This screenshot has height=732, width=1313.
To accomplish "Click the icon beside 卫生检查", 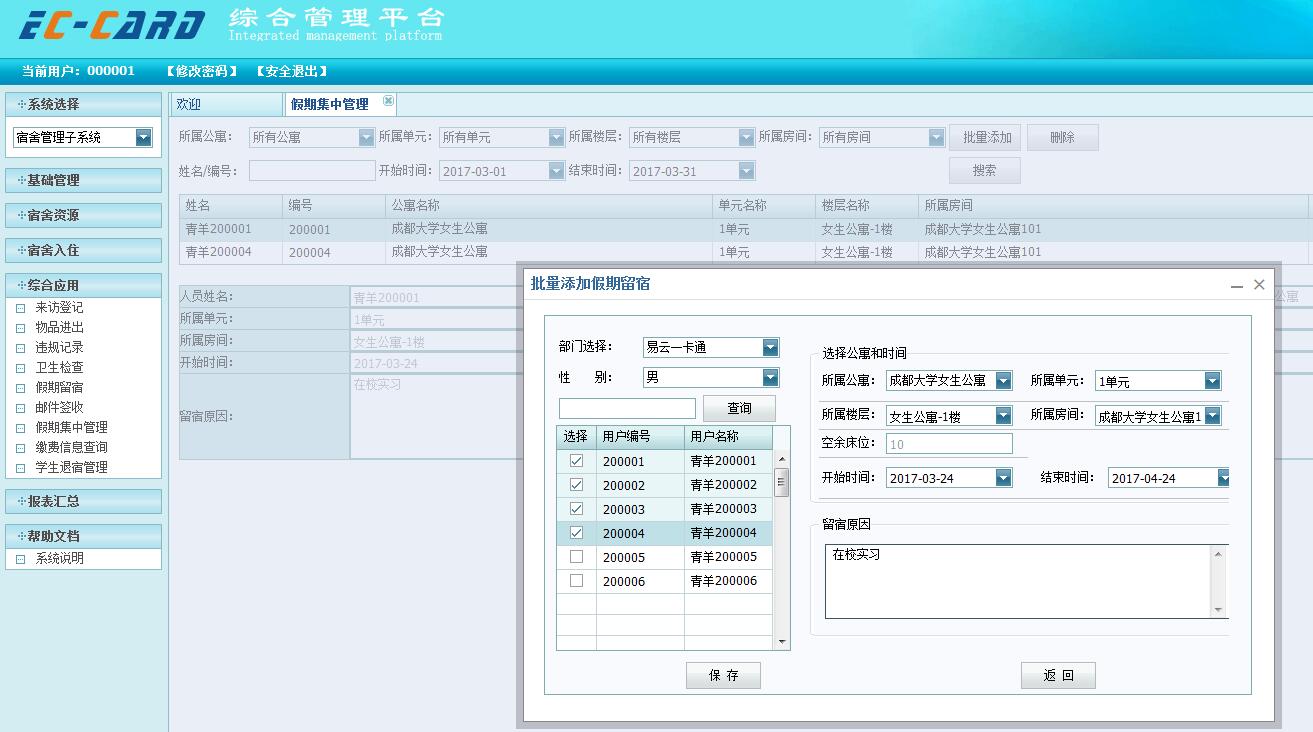I will (20, 368).
